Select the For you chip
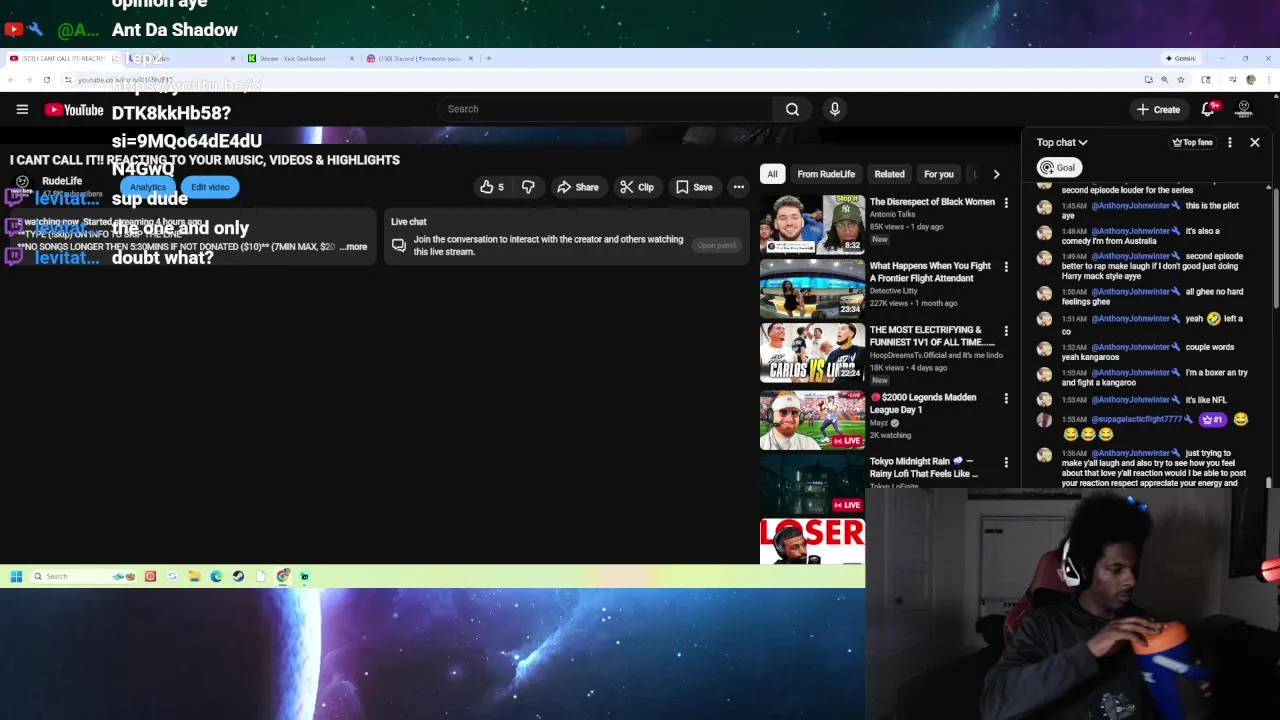Viewport: 1280px width, 720px height. click(x=938, y=174)
